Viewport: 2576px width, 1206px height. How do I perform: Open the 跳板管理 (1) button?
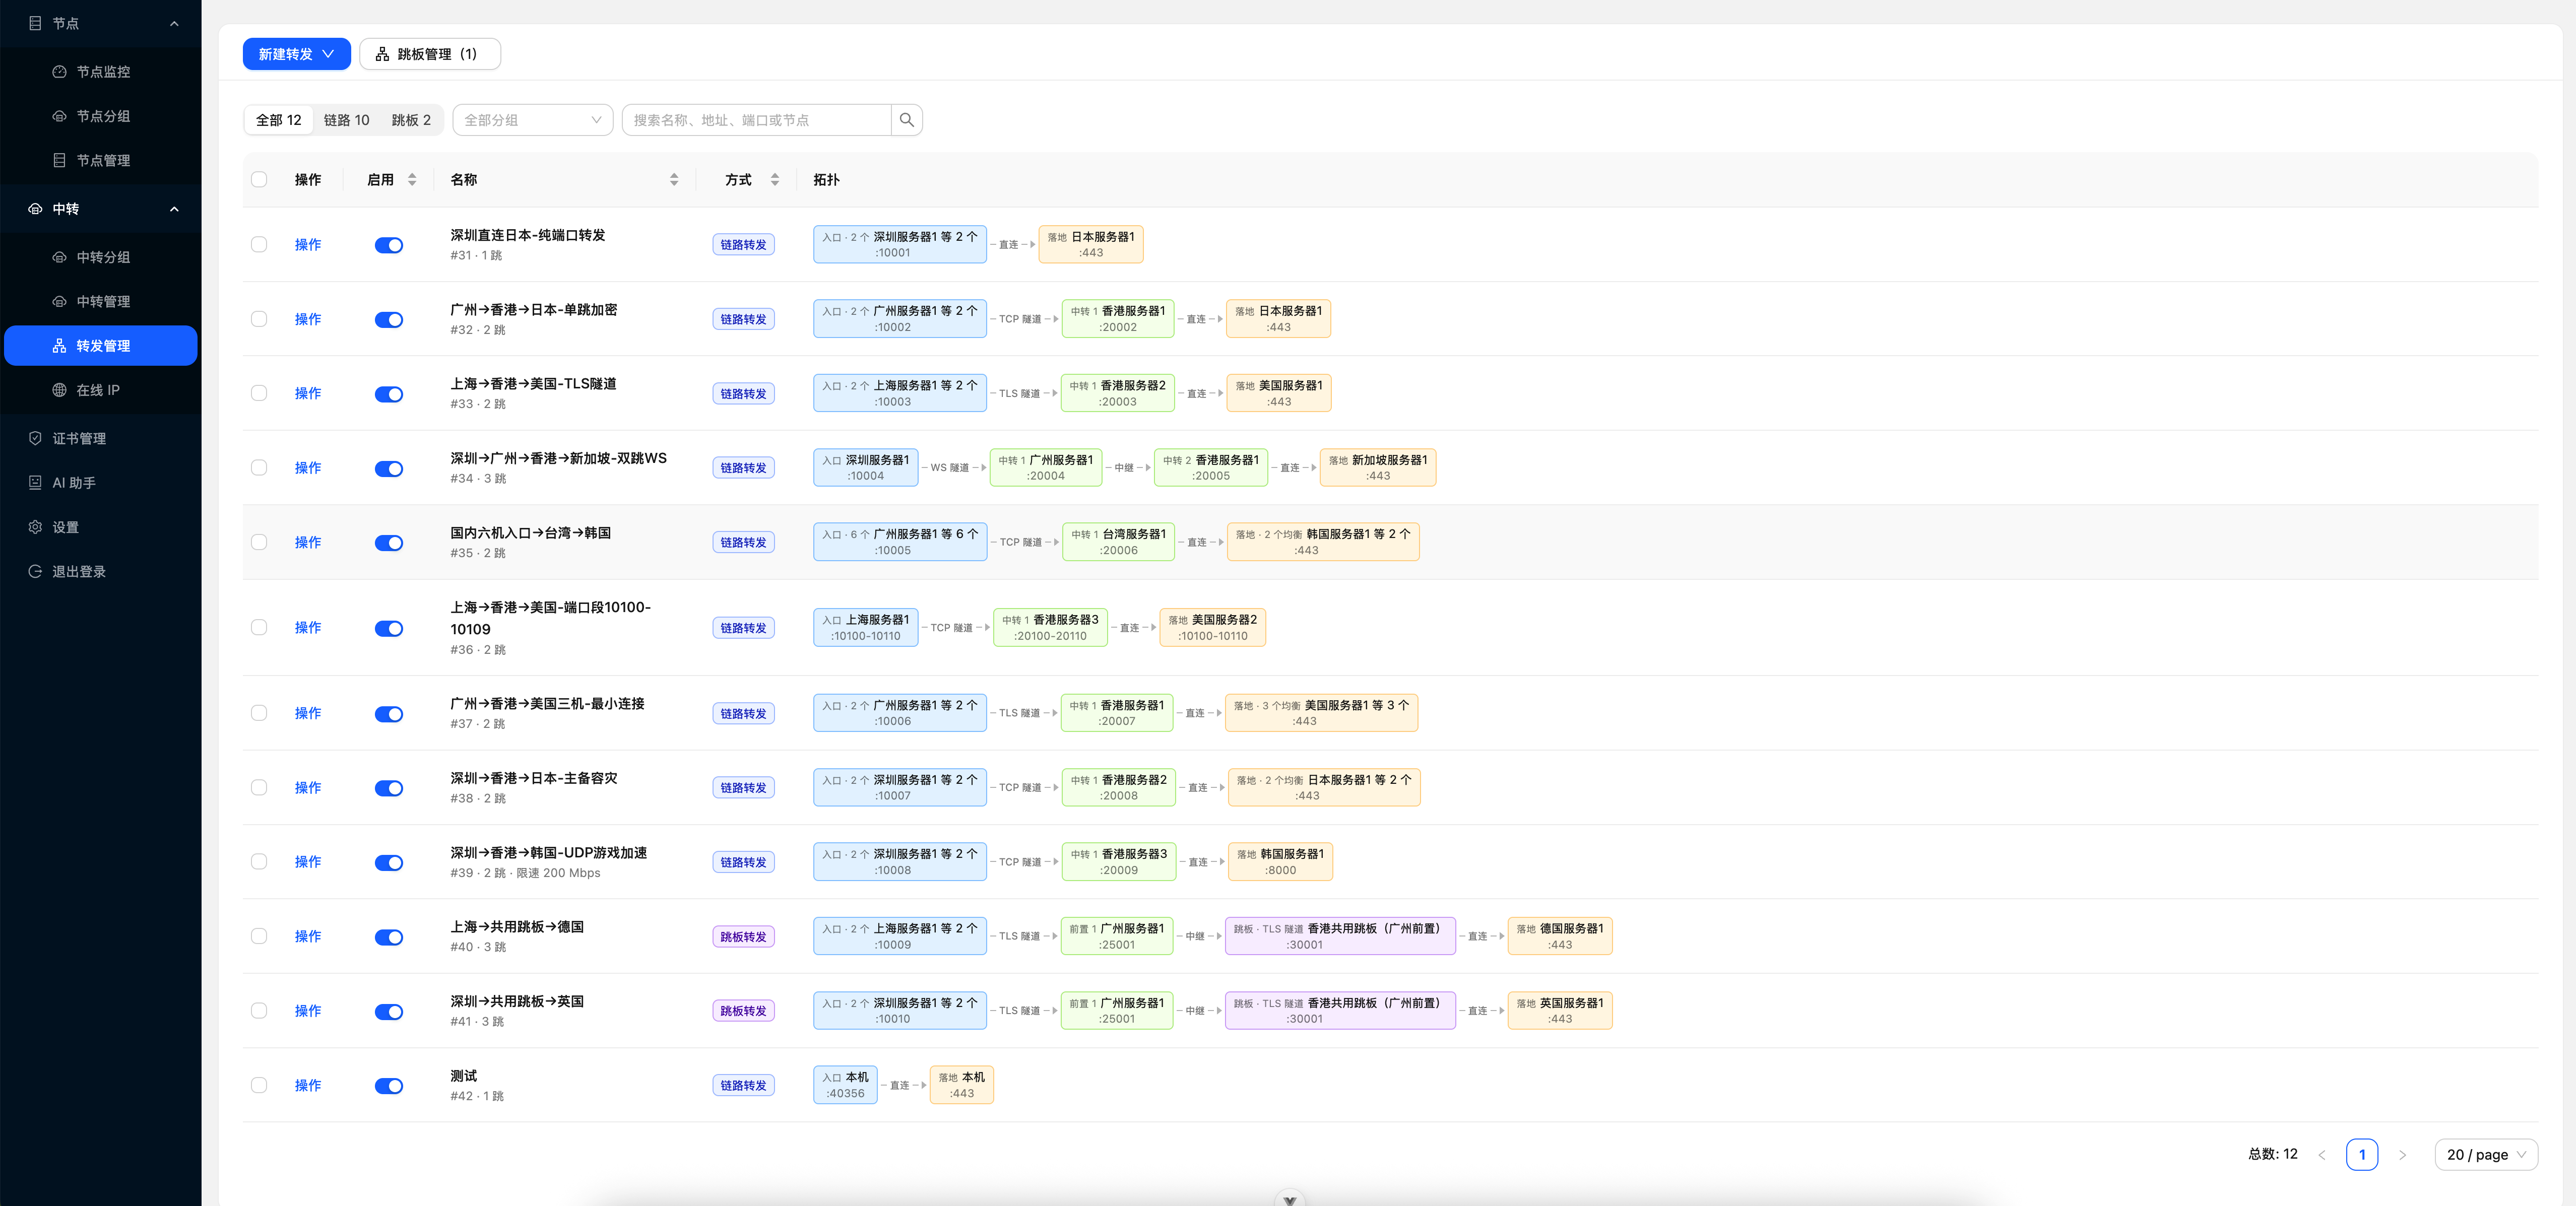click(429, 54)
